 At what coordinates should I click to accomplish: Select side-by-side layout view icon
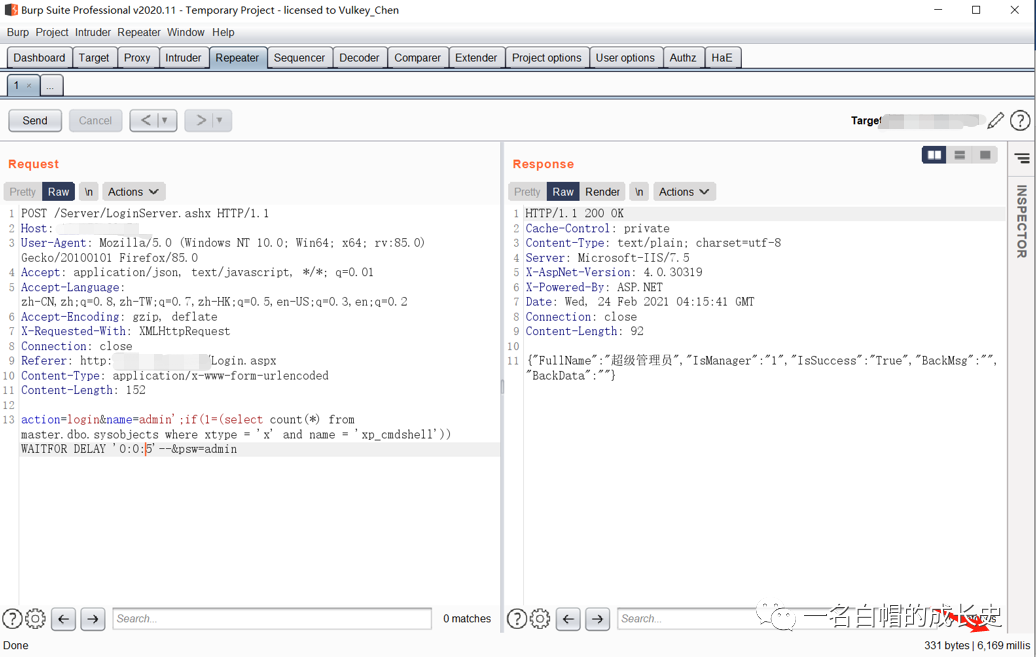coord(934,155)
